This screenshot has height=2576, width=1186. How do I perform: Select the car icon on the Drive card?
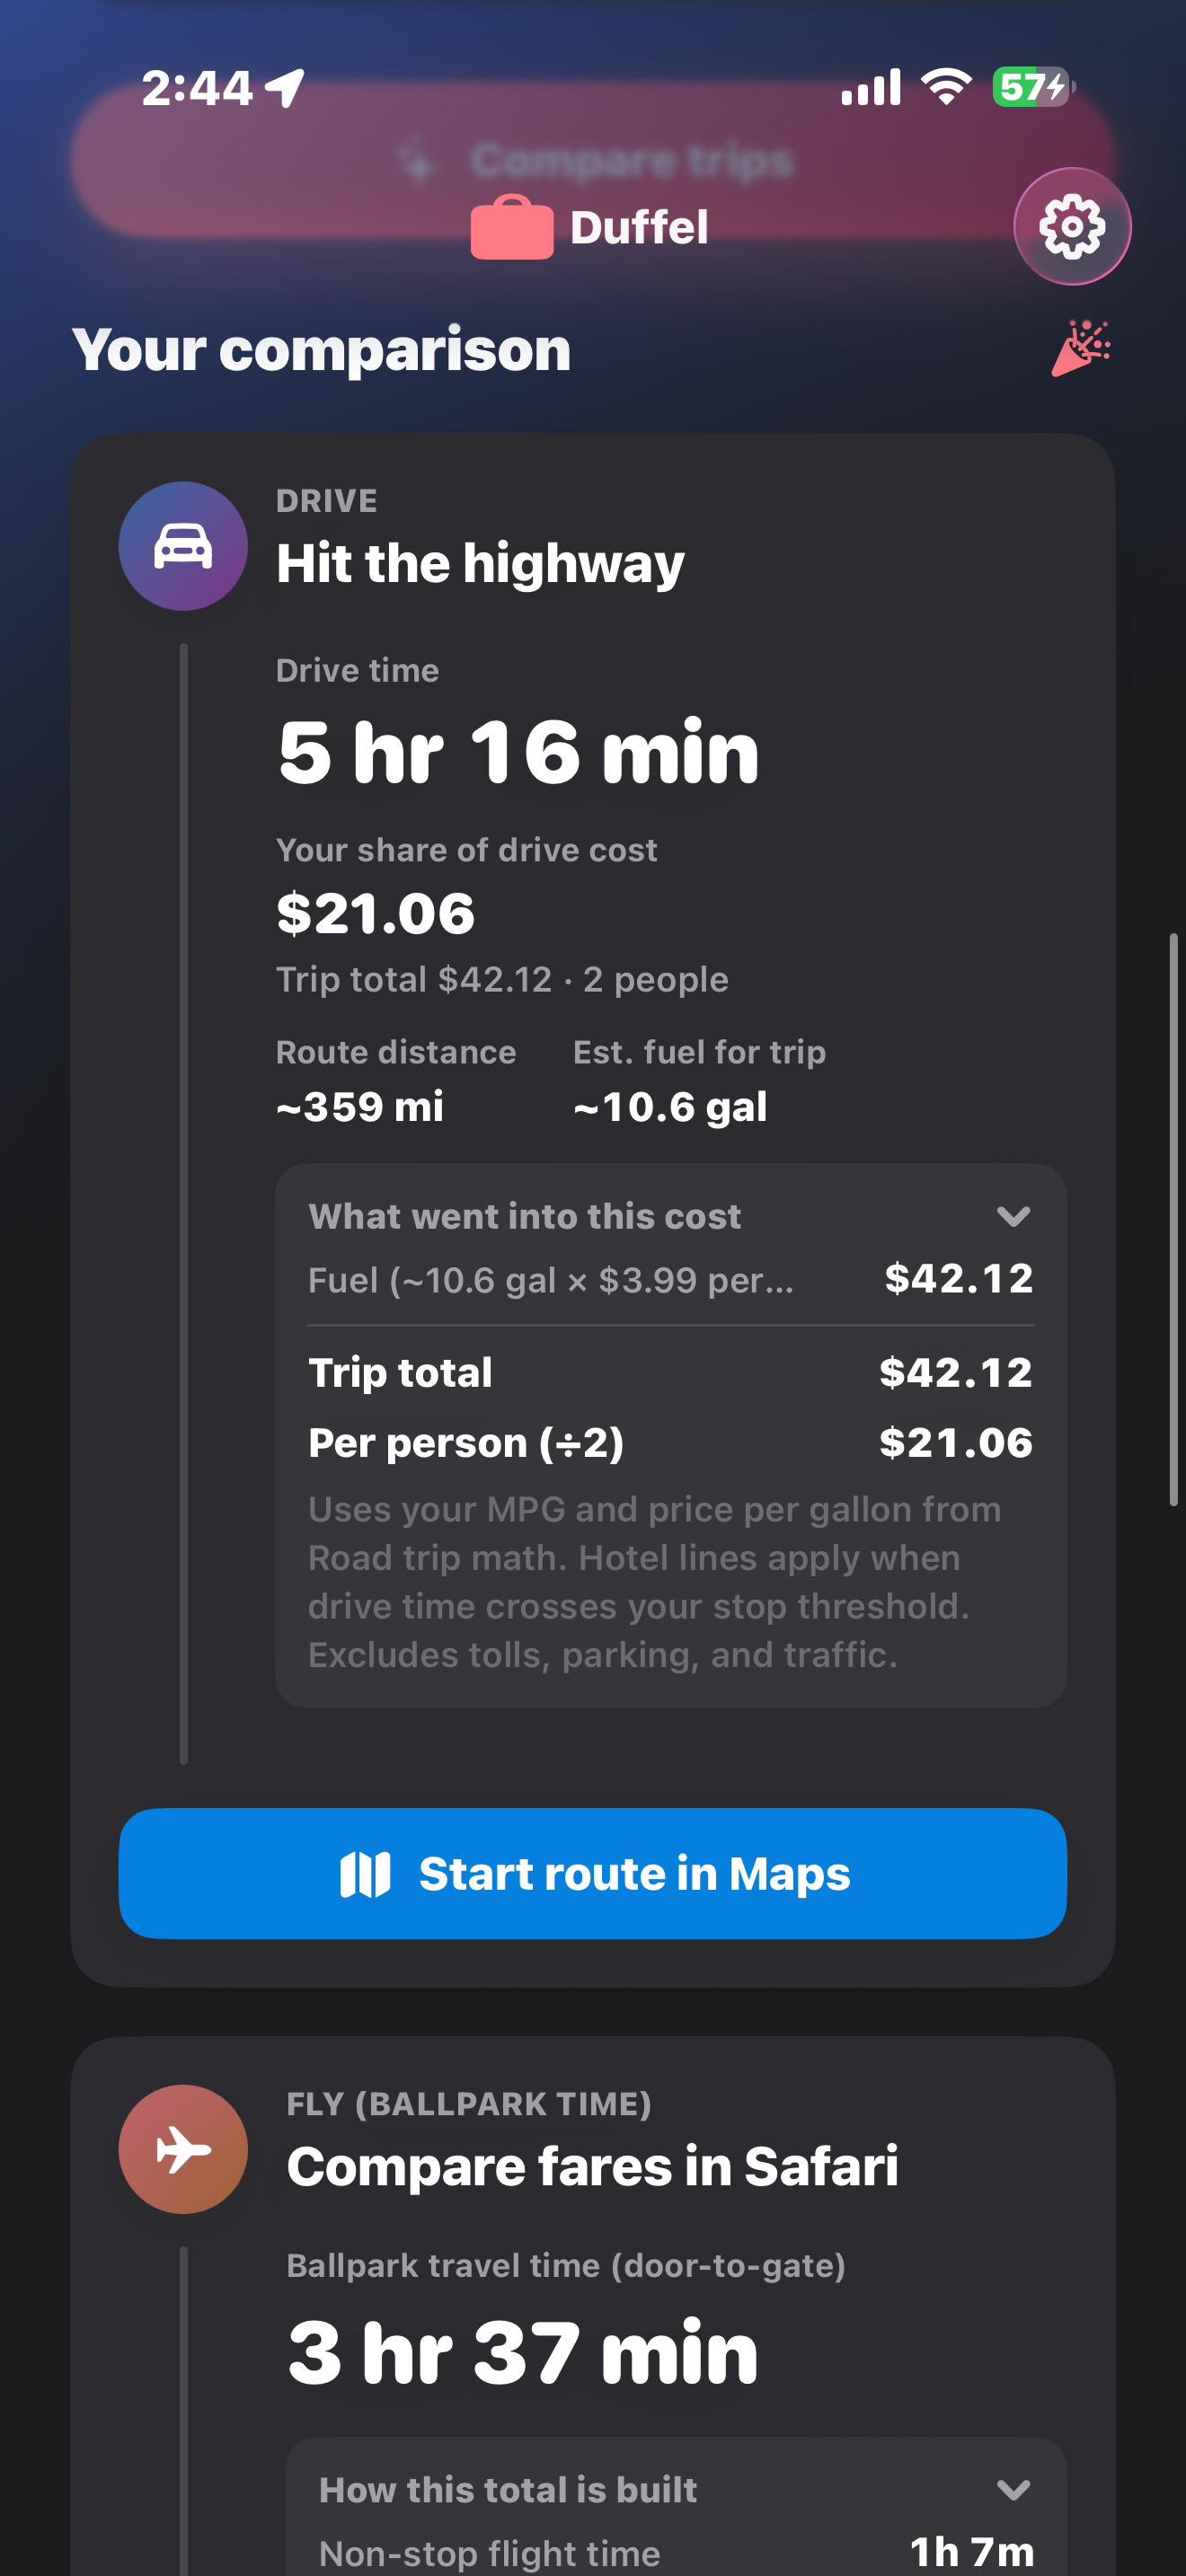coord(183,545)
